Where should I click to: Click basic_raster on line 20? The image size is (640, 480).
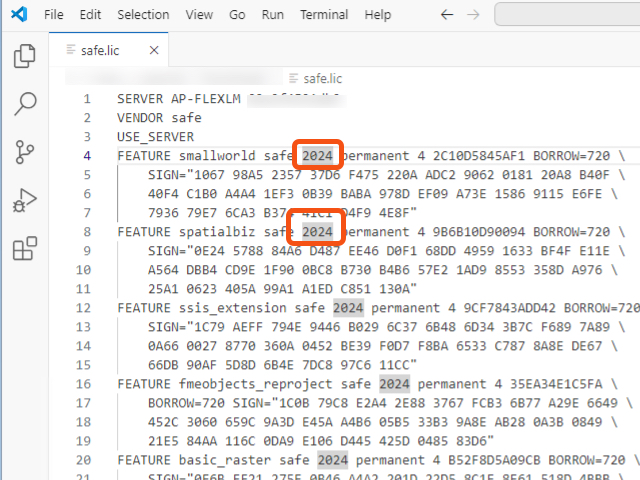(x=225, y=460)
